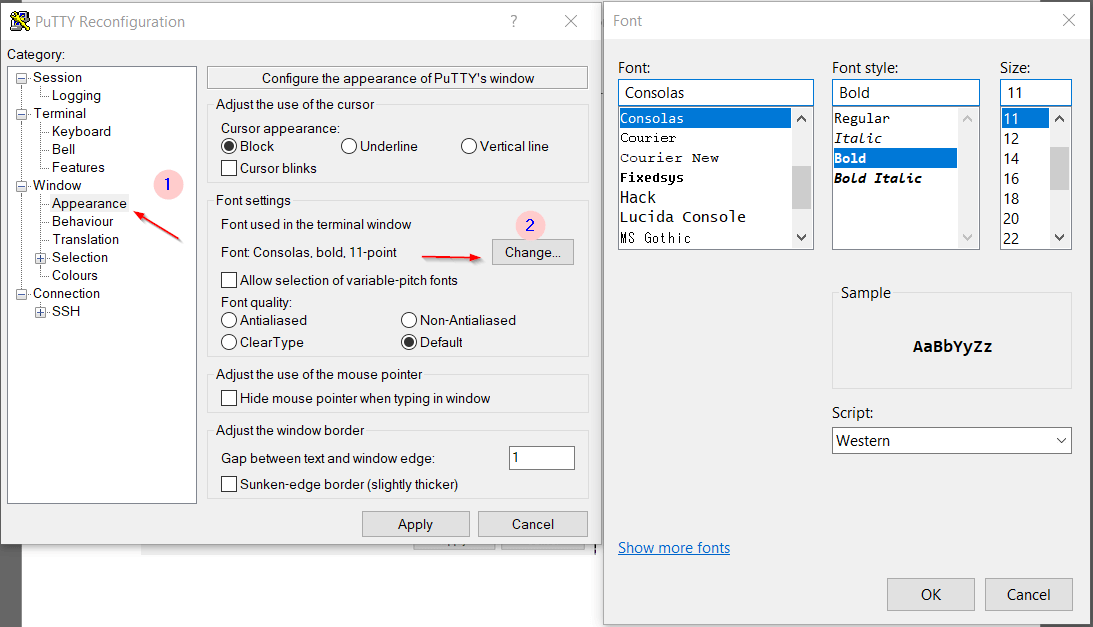Click the font size list scrollbar thumb
1093x627 pixels.
(x=1059, y=168)
